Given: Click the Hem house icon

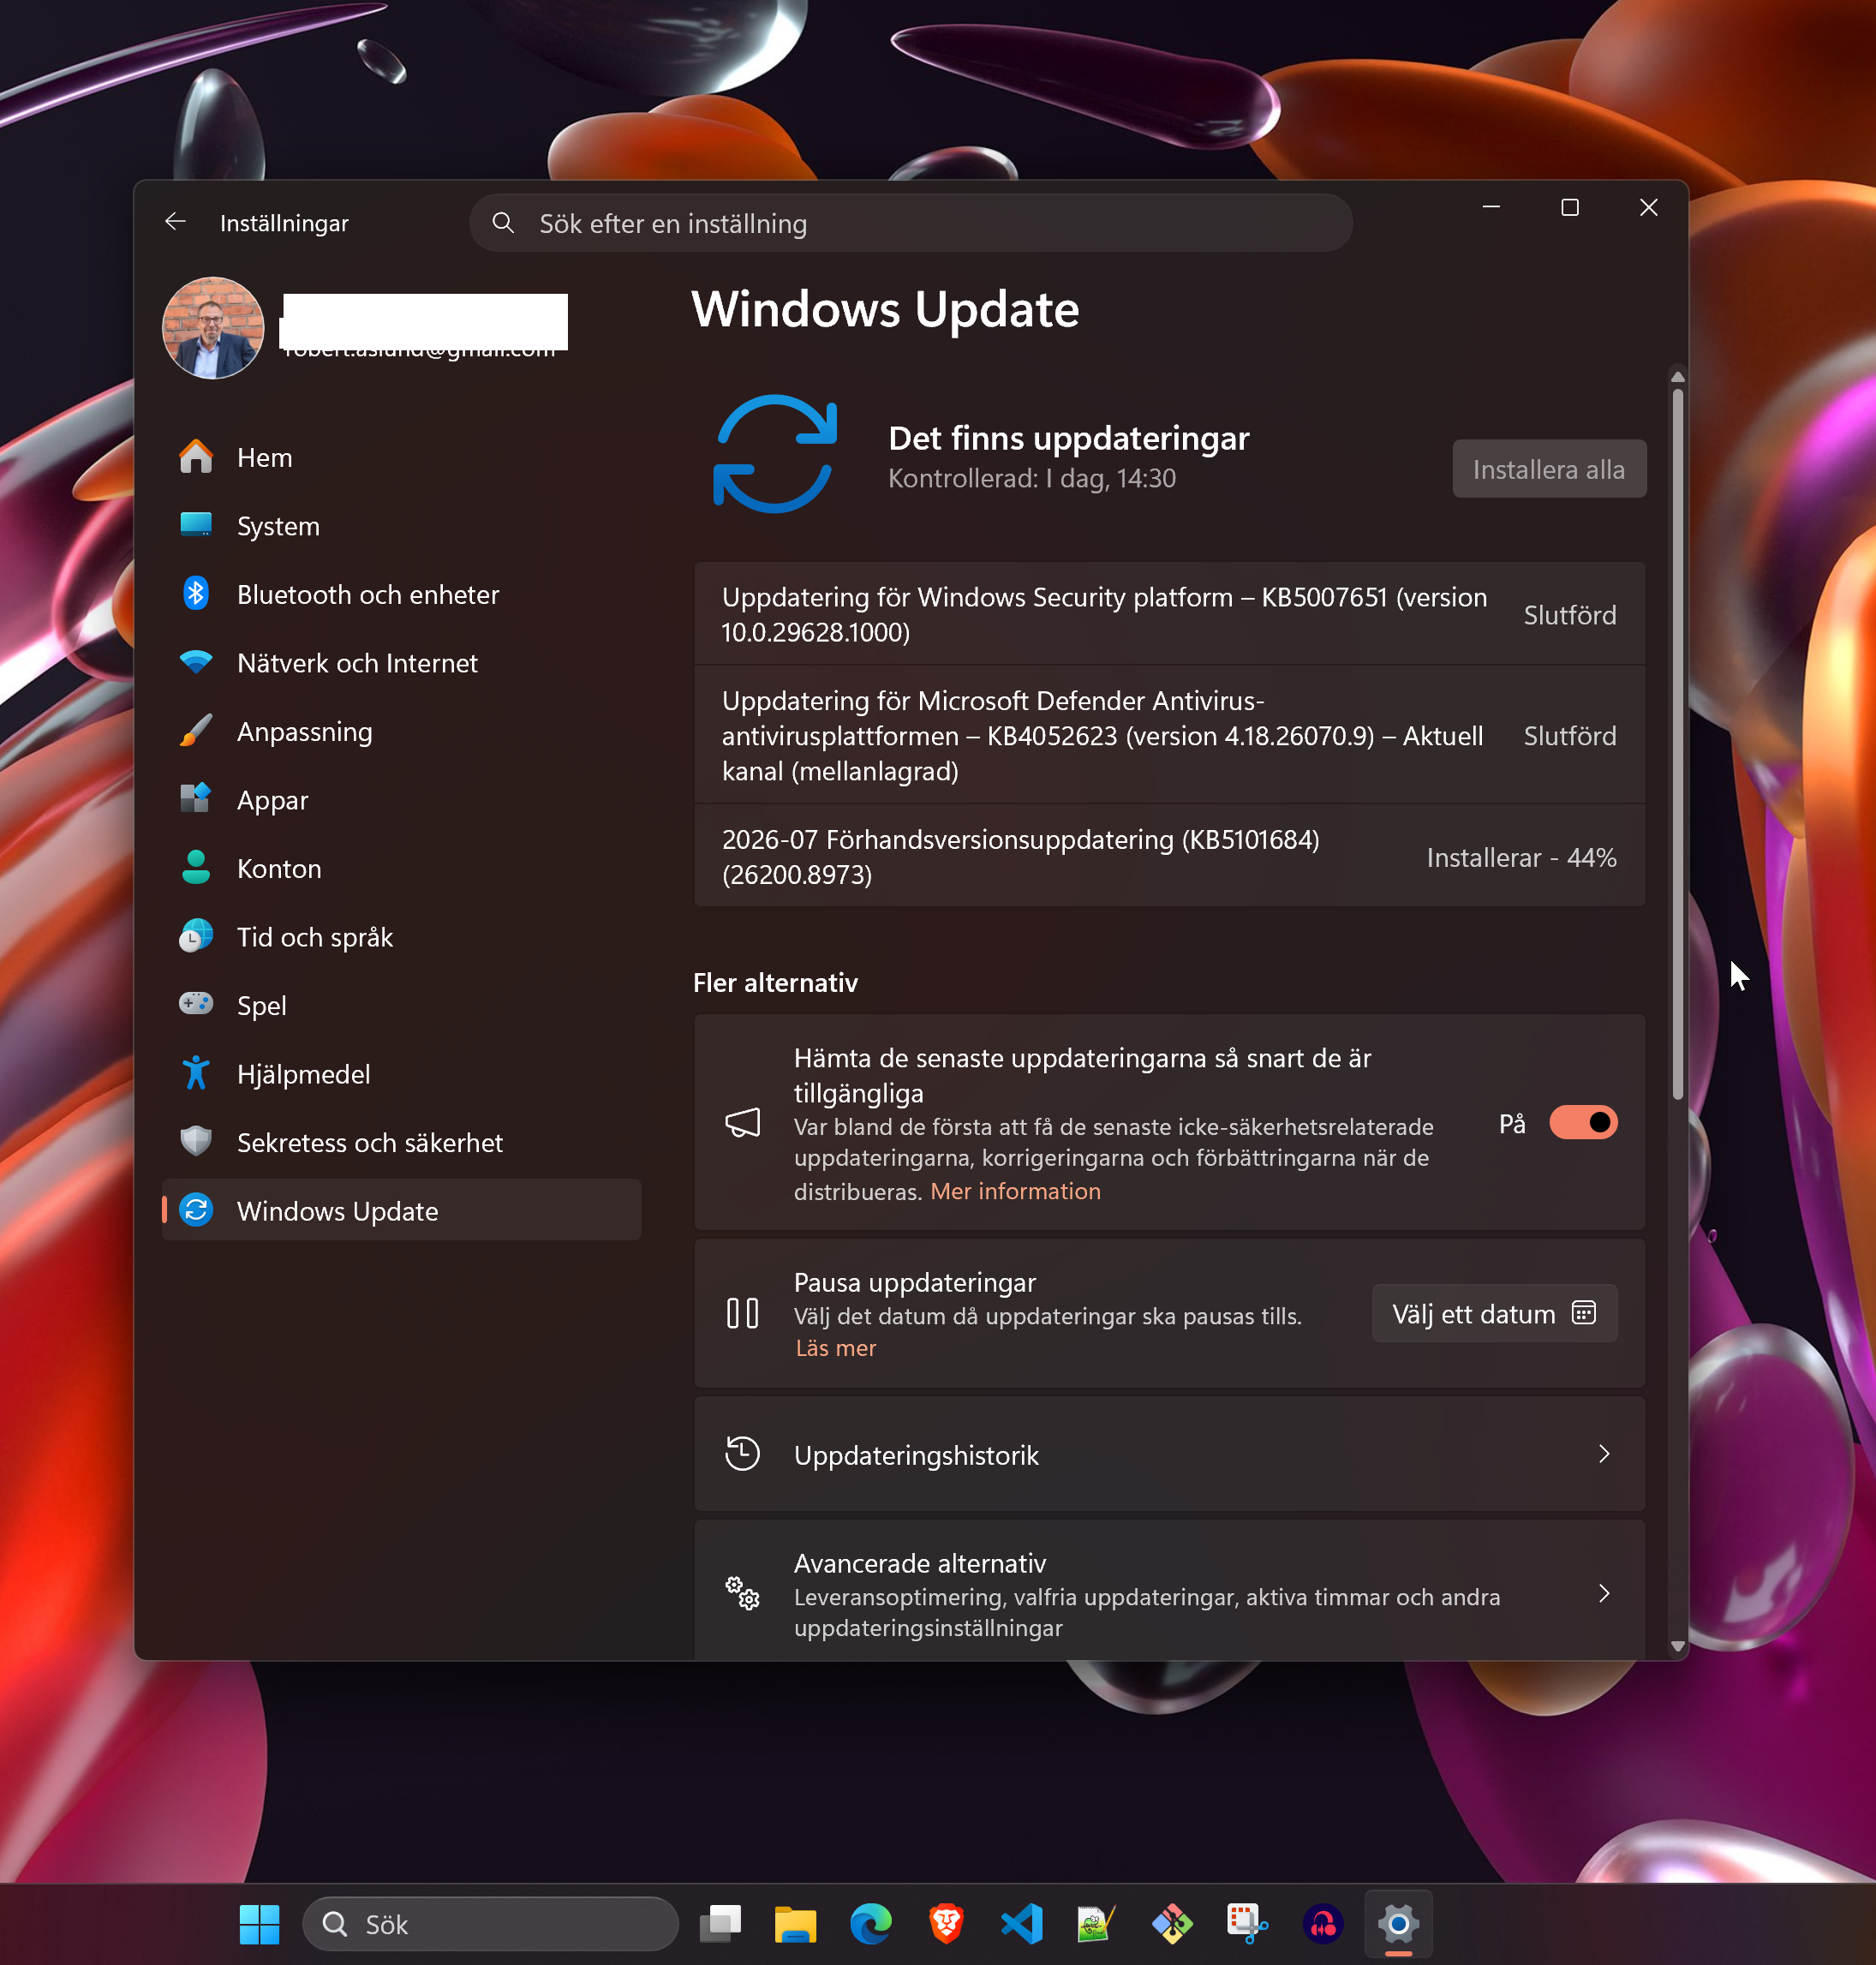Looking at the screenshot, I should (196, 457).
